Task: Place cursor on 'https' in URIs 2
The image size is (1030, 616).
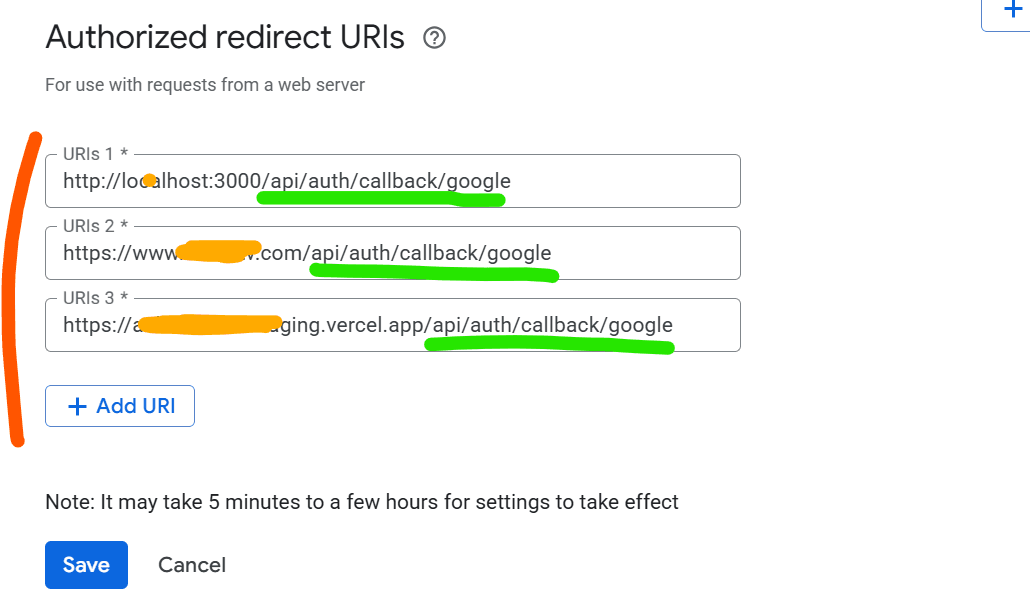Action: click(87, 253)
